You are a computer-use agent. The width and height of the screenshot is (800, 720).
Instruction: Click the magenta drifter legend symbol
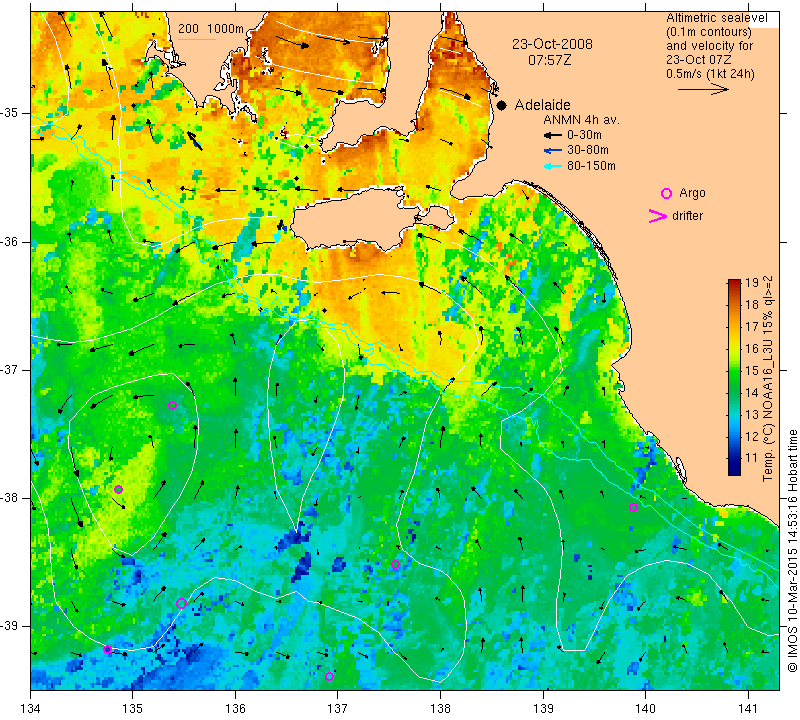pyautogui.click(x=658, y=216)
